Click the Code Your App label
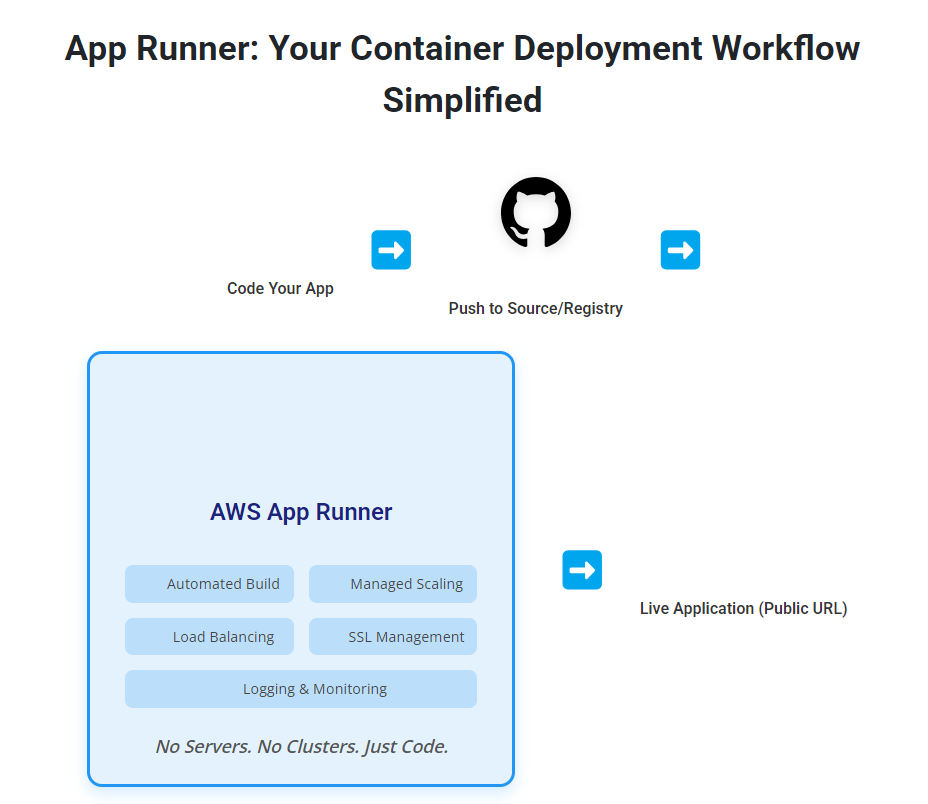This screenshot has width=928, height=804. [x=281, y=288]
